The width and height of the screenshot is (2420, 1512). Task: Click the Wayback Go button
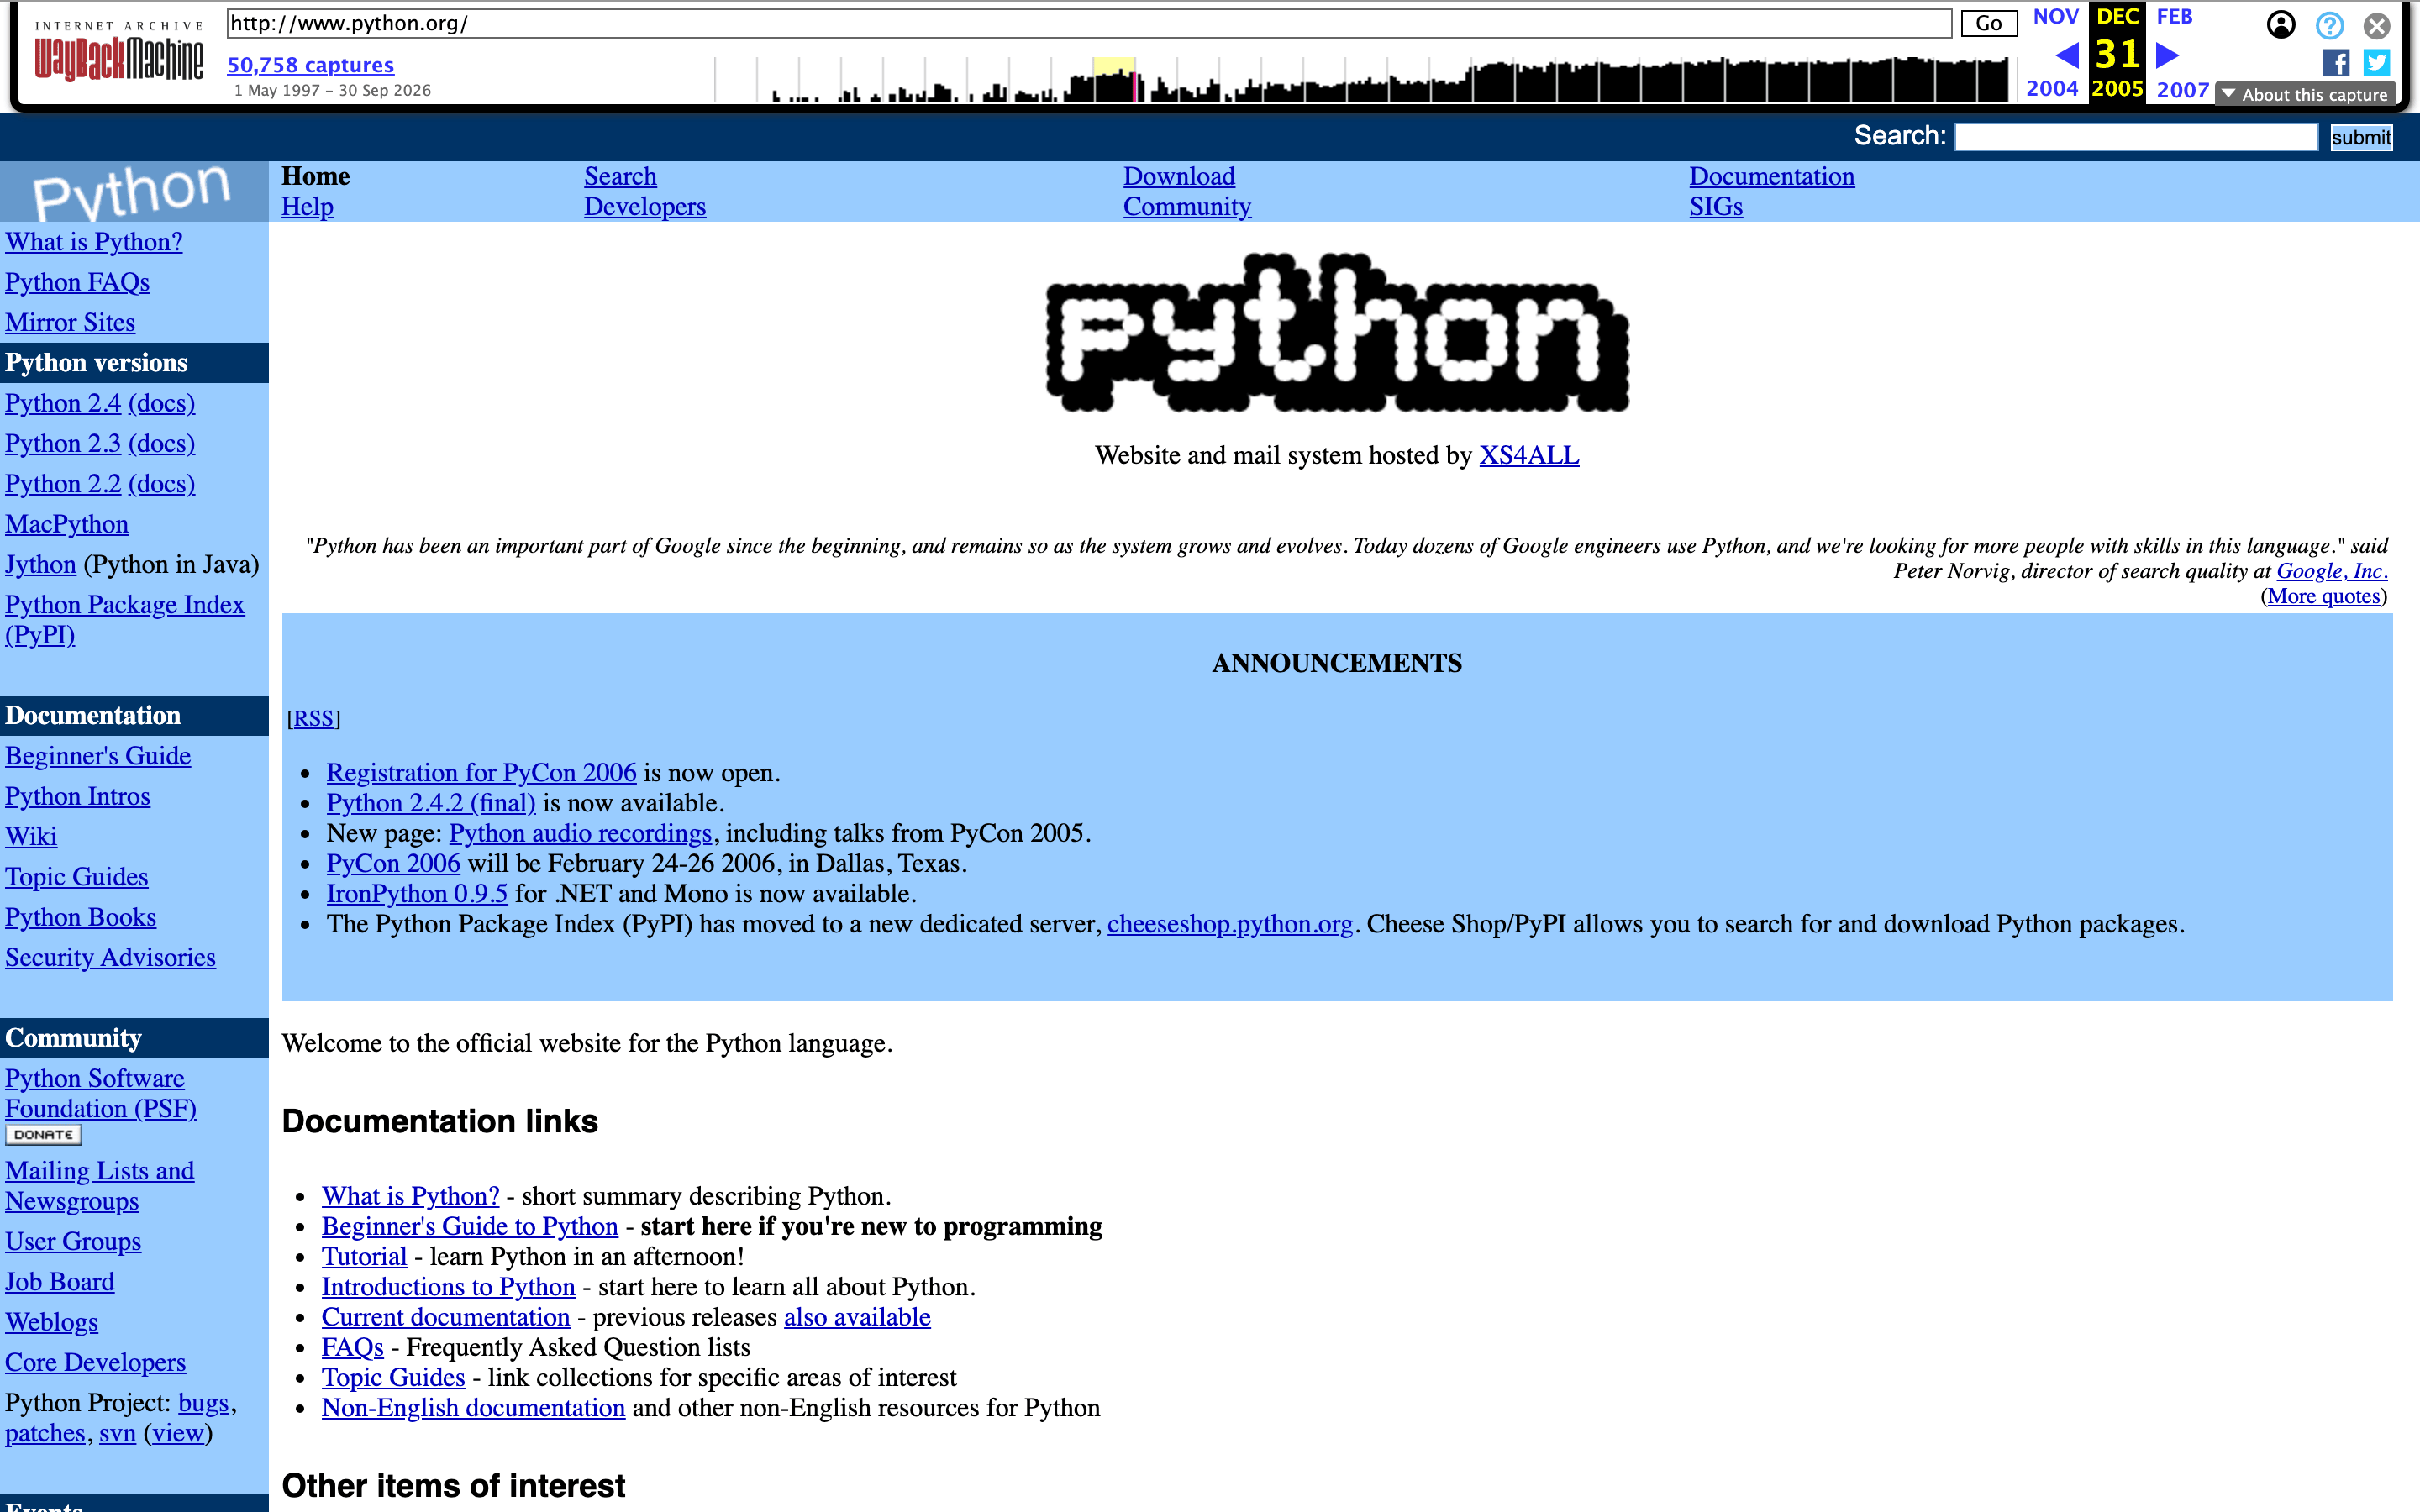tap(1988, 23)
